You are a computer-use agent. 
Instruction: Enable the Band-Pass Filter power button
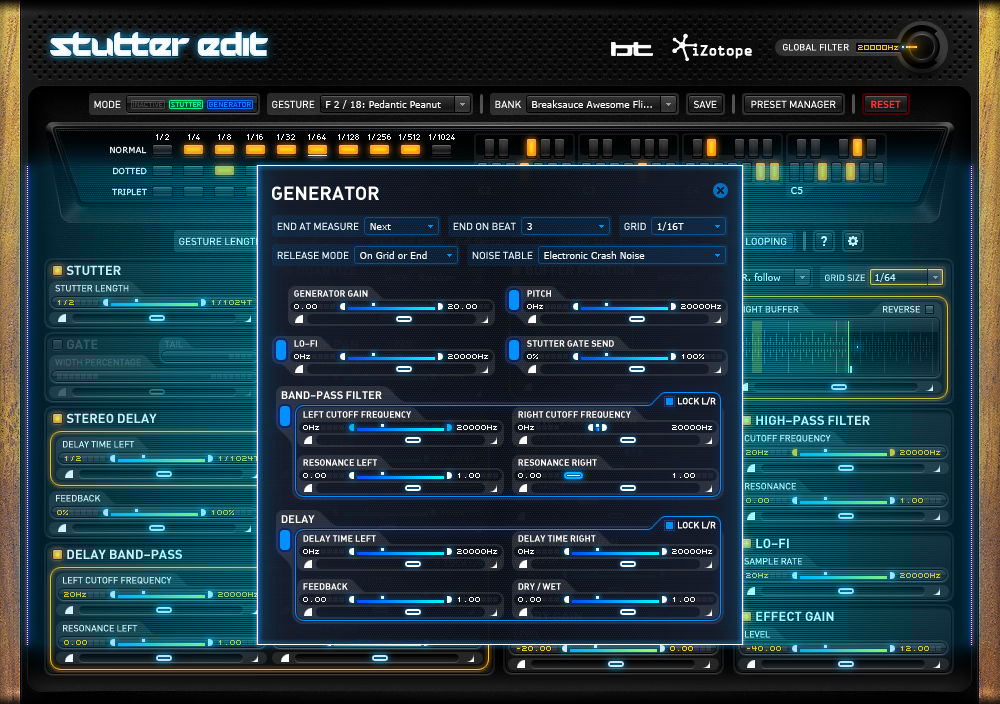click(285, 417)
